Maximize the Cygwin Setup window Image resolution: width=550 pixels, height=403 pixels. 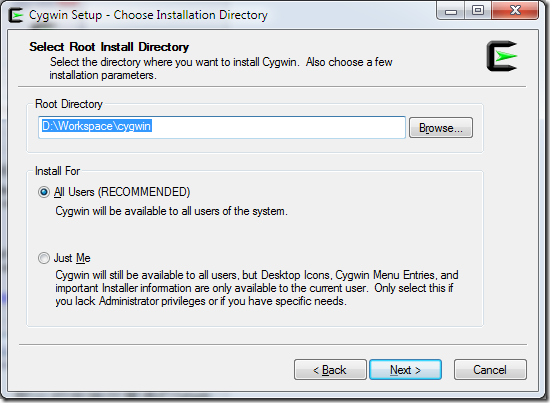[478, 11]
